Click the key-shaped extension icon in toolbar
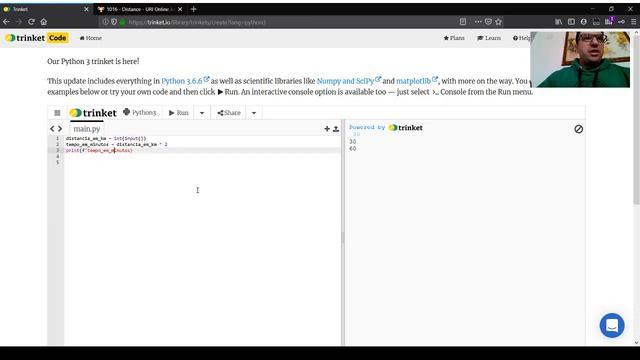 click(x=621, y=22)
